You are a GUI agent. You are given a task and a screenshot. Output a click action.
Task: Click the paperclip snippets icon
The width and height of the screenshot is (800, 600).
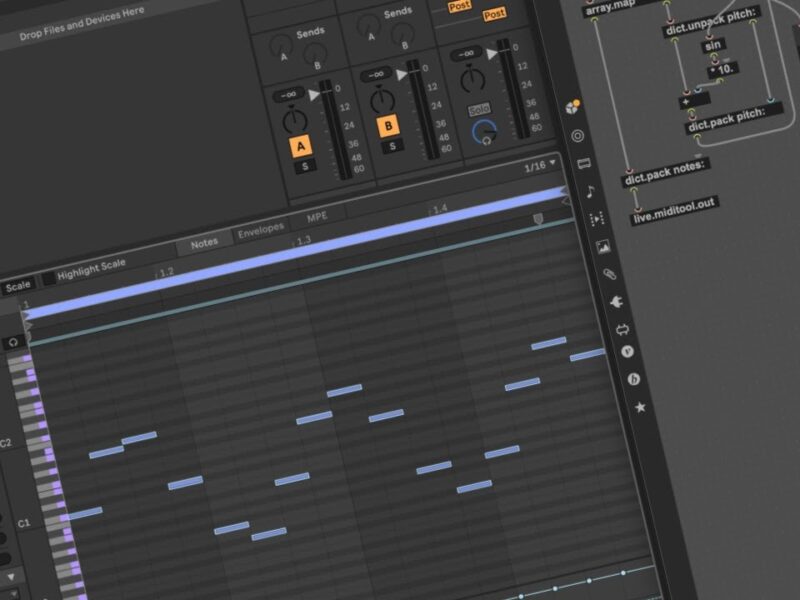609,273
